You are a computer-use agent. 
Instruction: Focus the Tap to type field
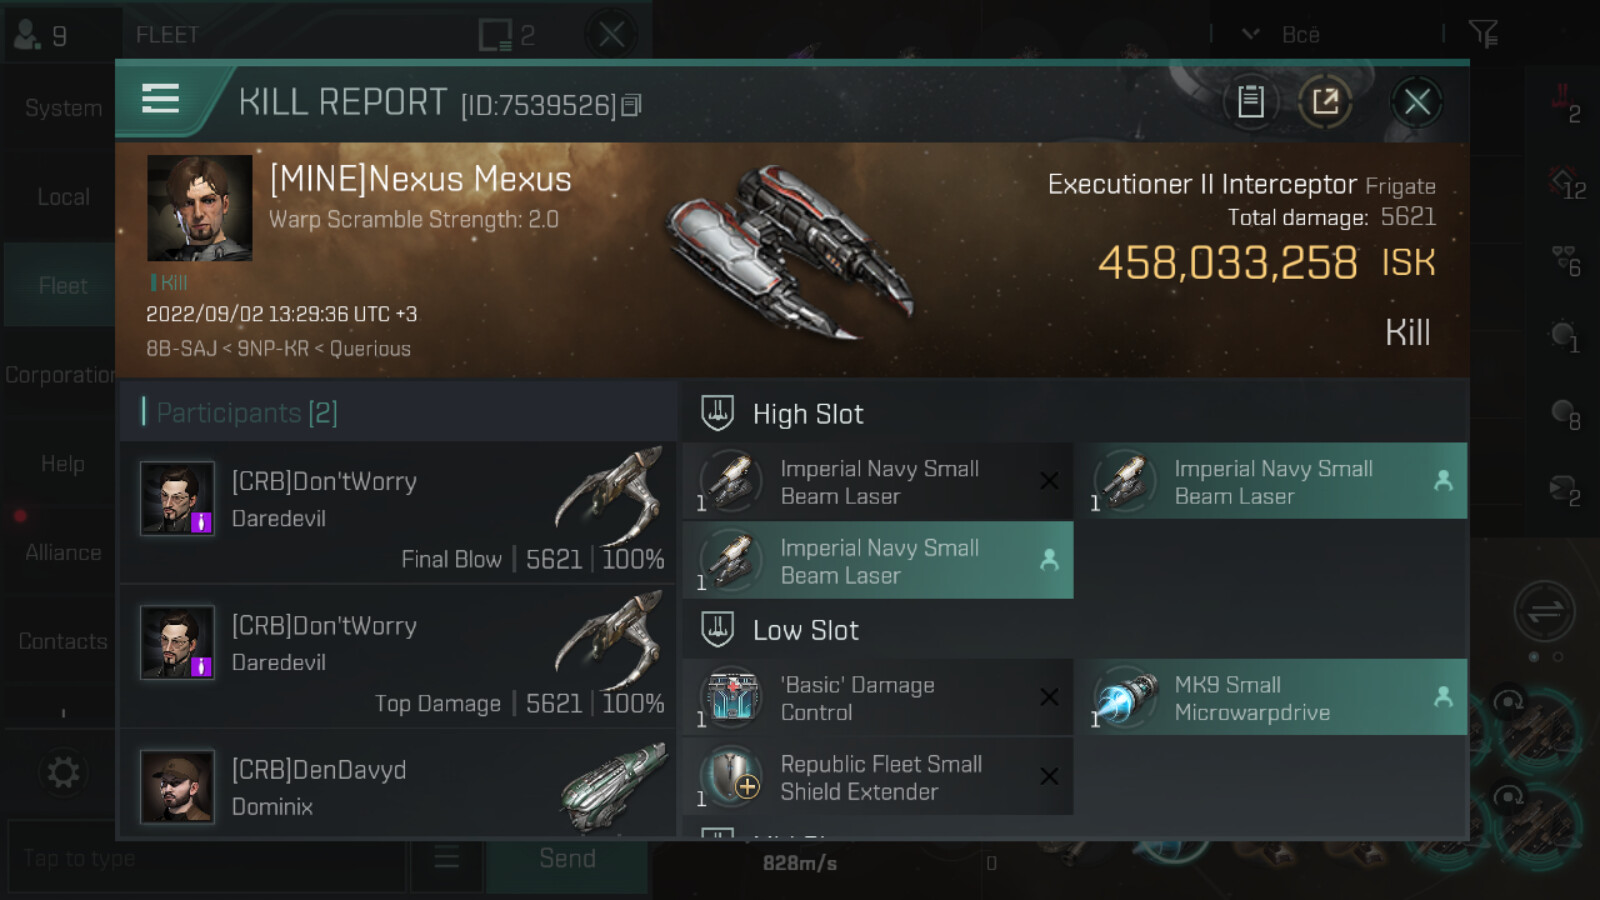tap(205, 859)
